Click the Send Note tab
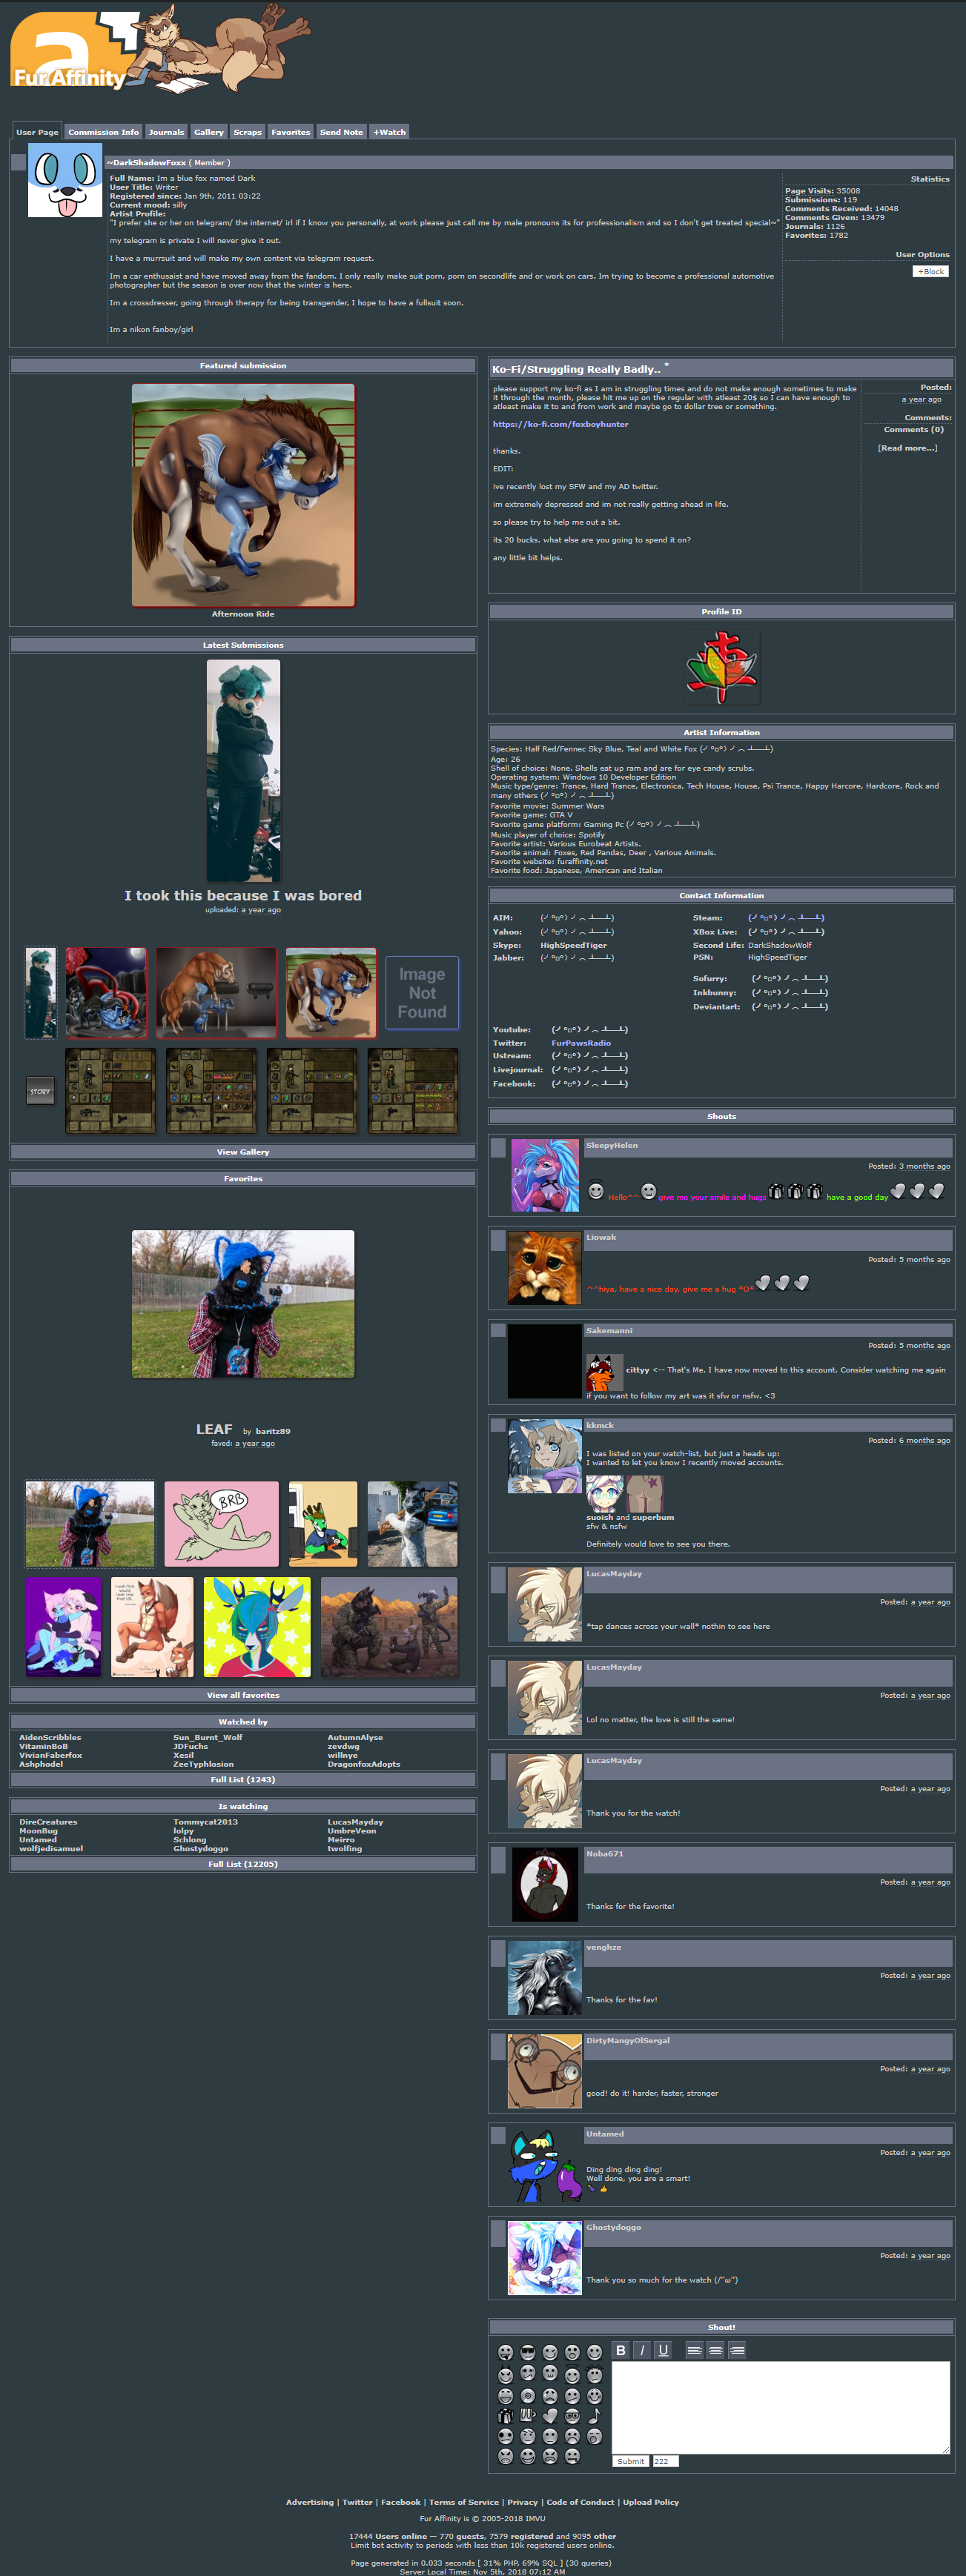This screenshot has width=966, height=2576. click(x=341, y=132)
